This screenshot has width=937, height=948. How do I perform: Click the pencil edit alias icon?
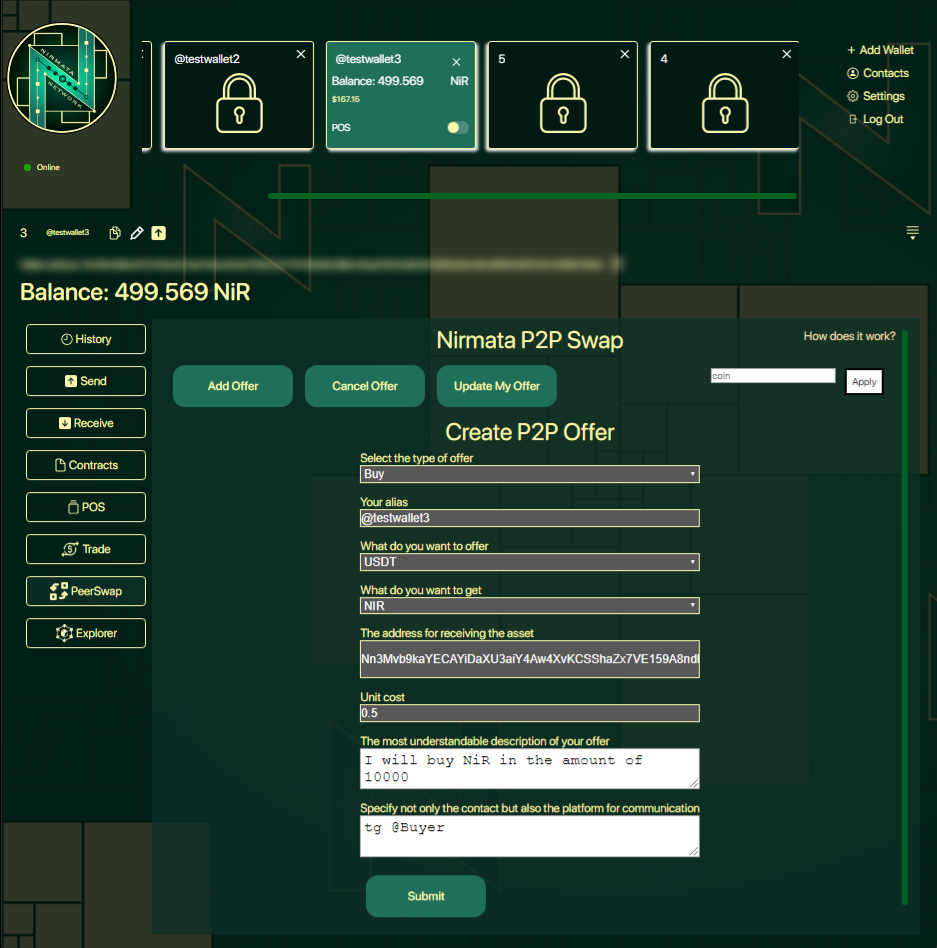pyautogui.click(x=137, y=233)
